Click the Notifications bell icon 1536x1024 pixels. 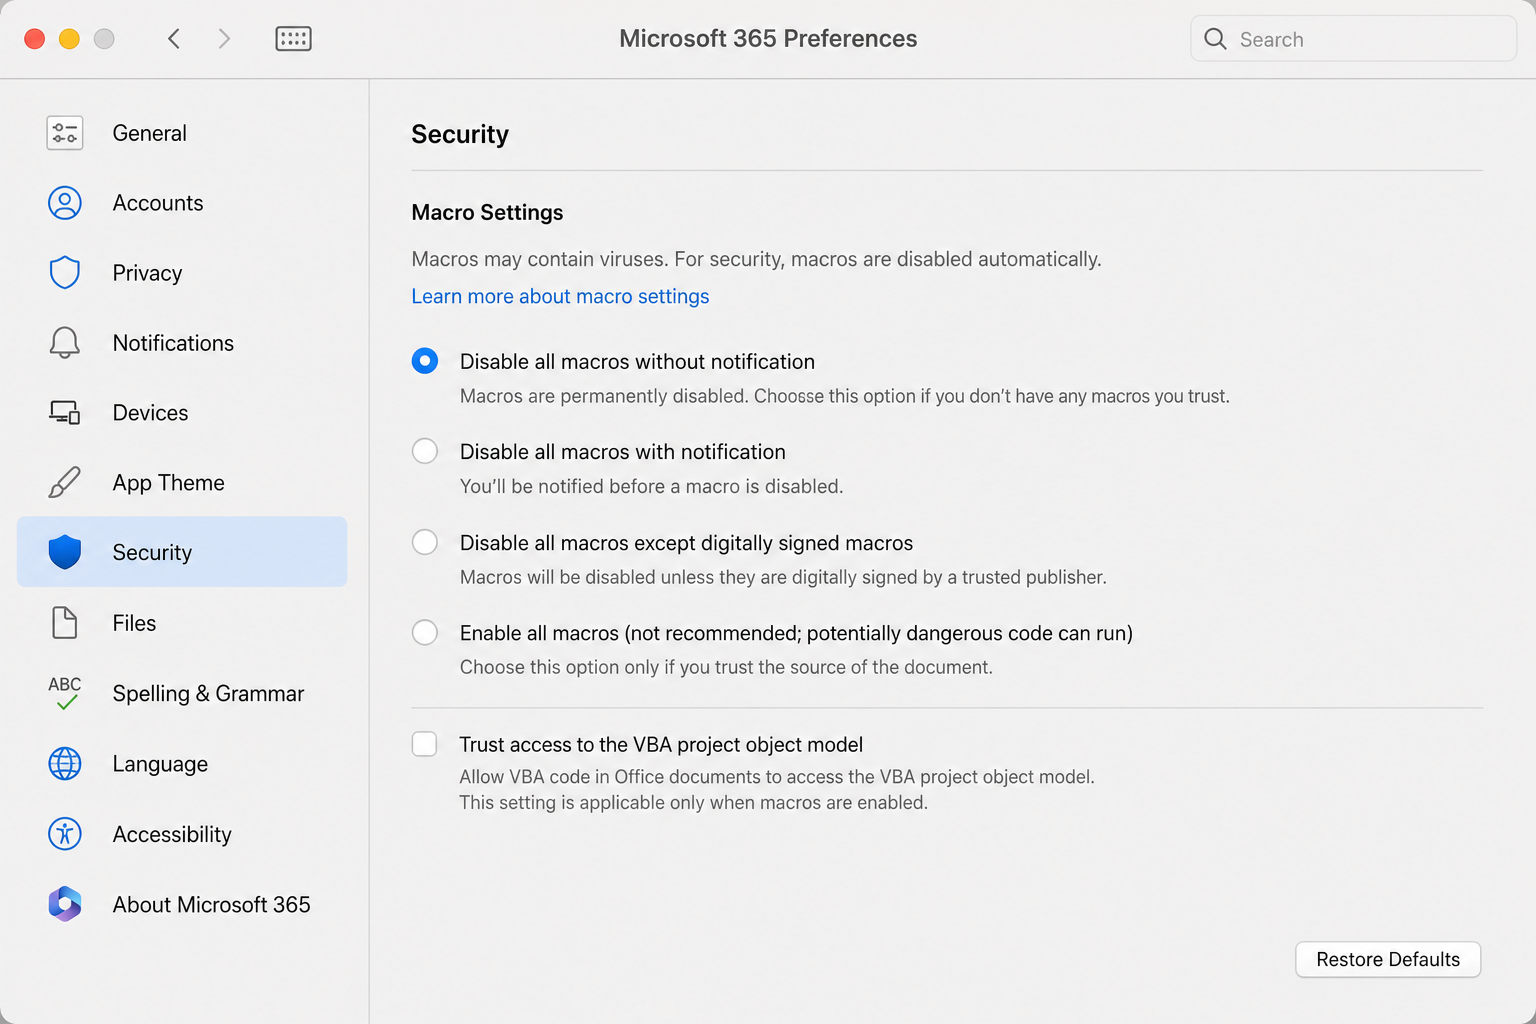point(65,343)
